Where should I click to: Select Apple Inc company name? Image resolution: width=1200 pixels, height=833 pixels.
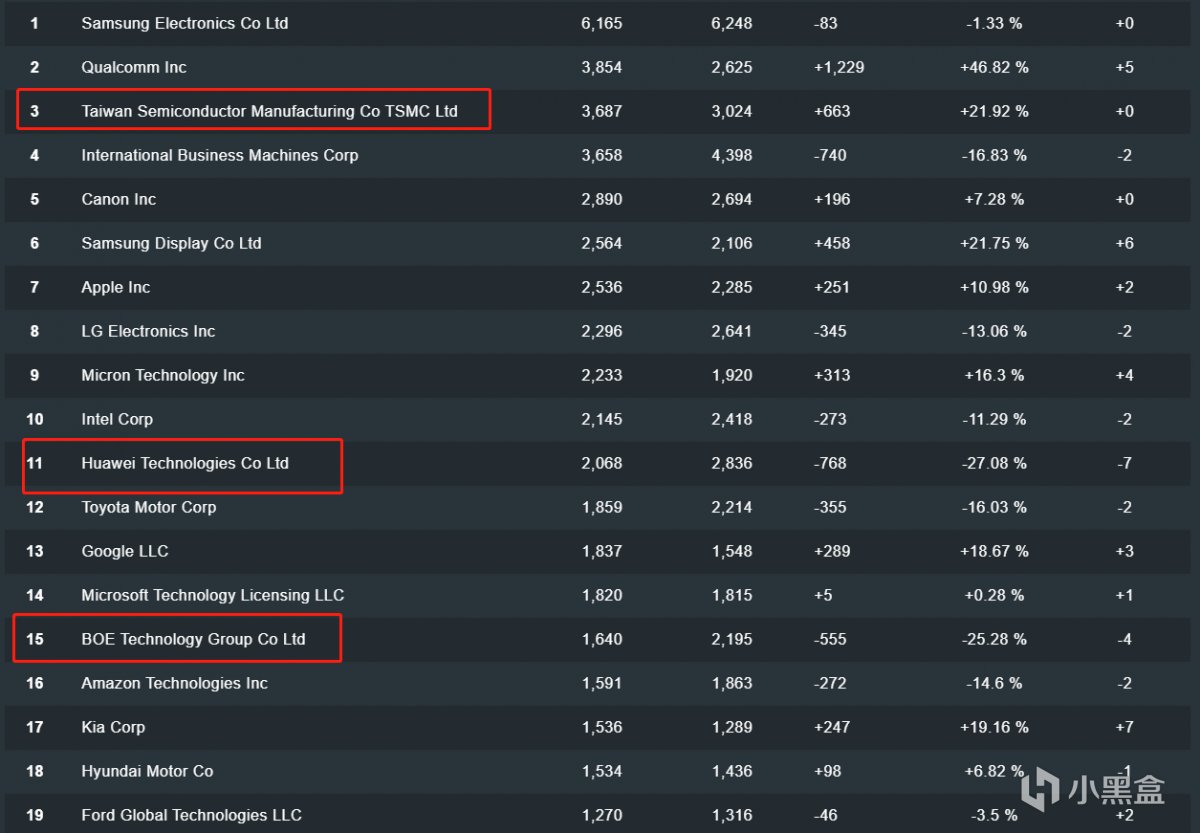coord(115,287)
